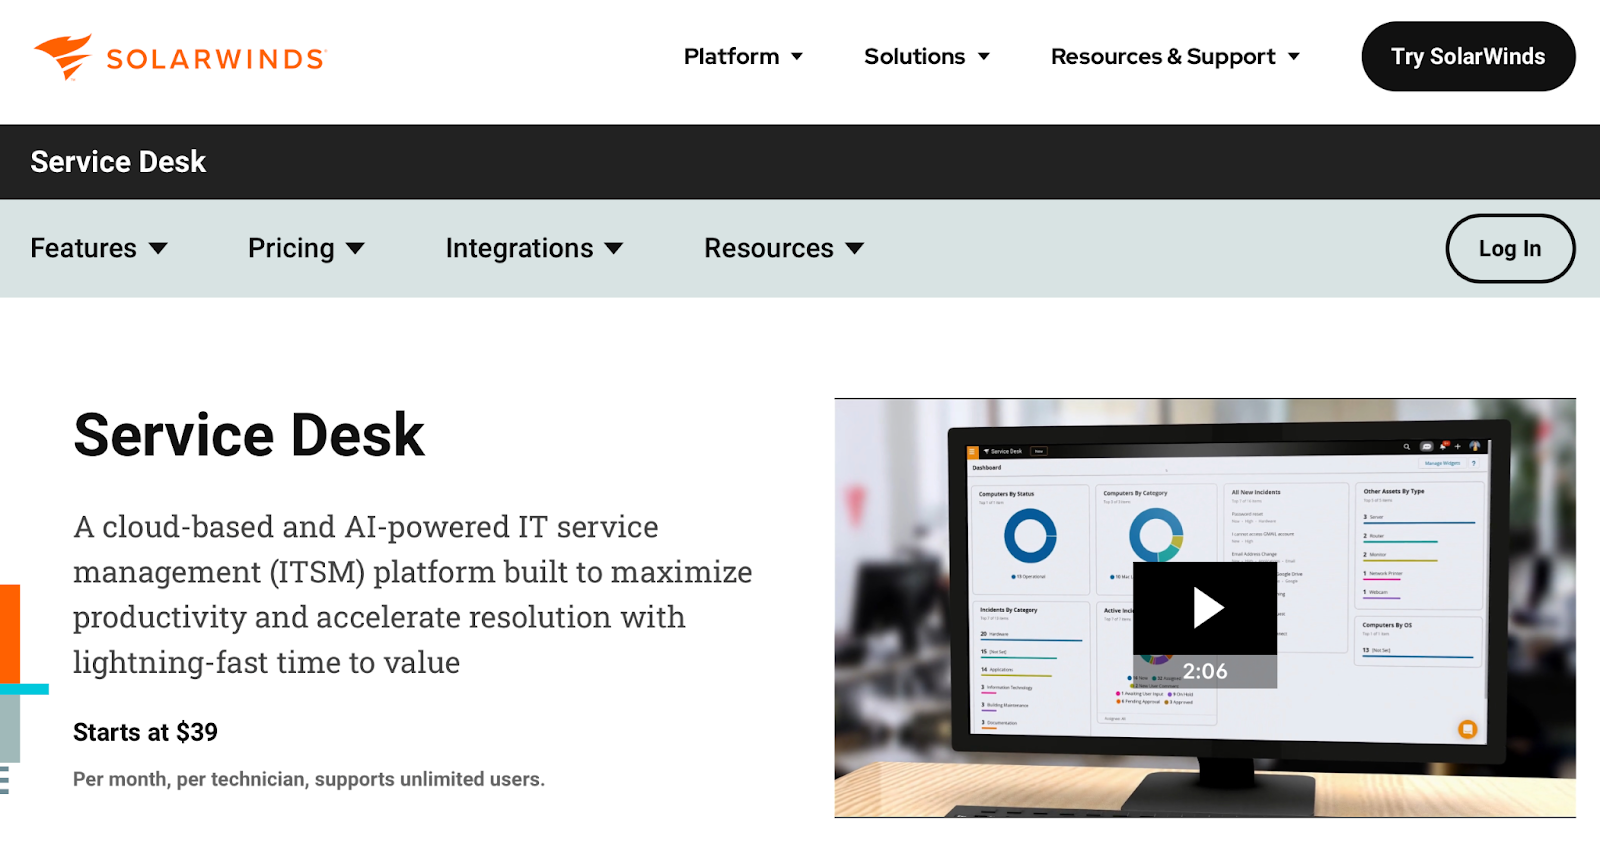Expand the Integrations dropdown arrow

point(614,249)
